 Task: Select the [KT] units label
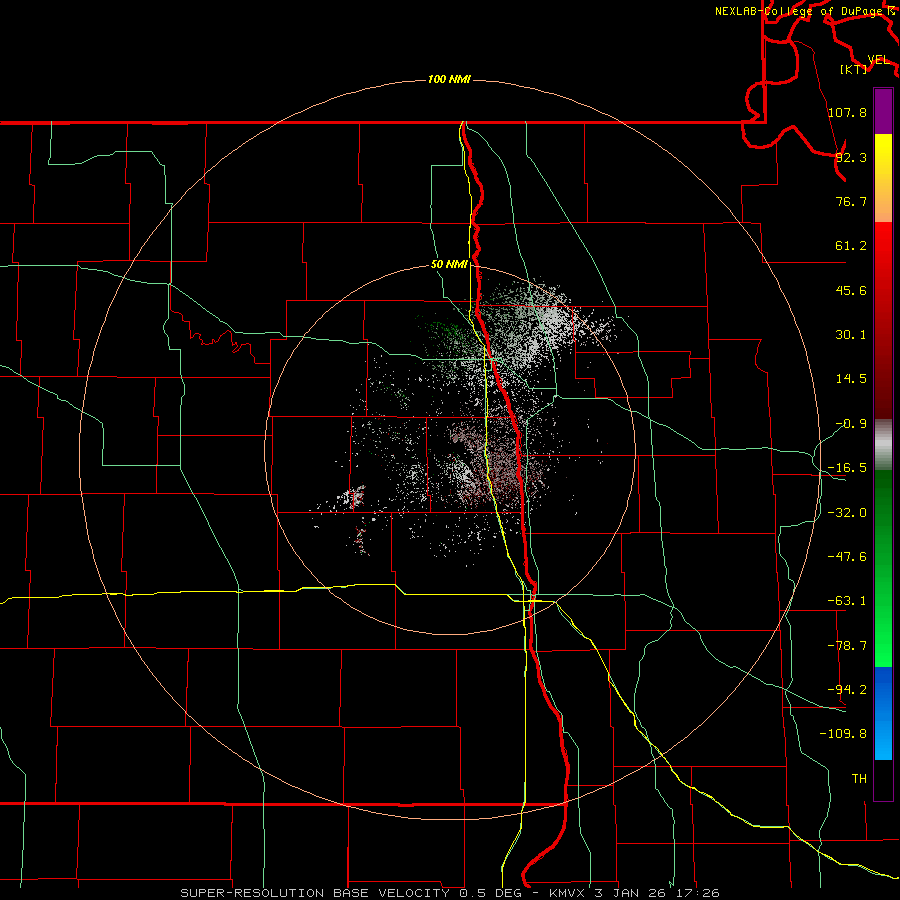tap(853, 69)
